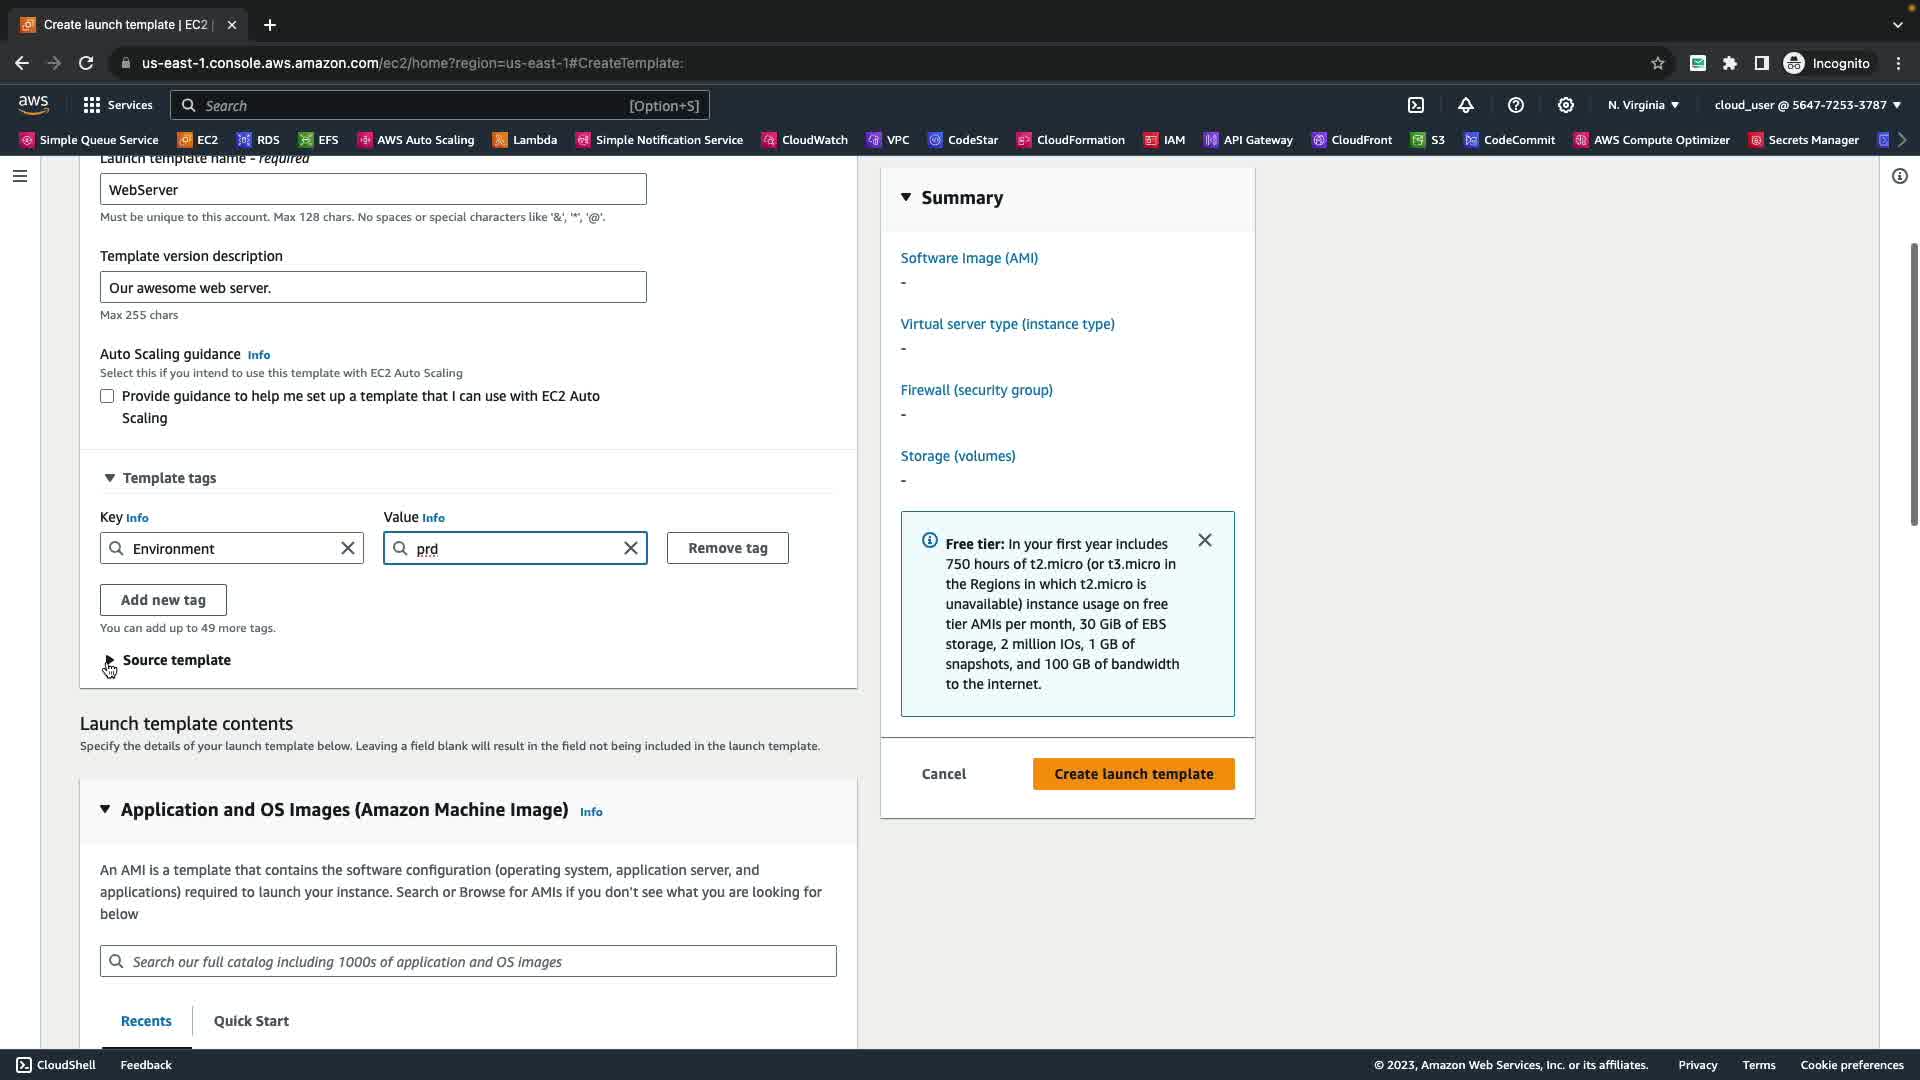Switch to the Quick Start tab

(x=251, y=1021)
